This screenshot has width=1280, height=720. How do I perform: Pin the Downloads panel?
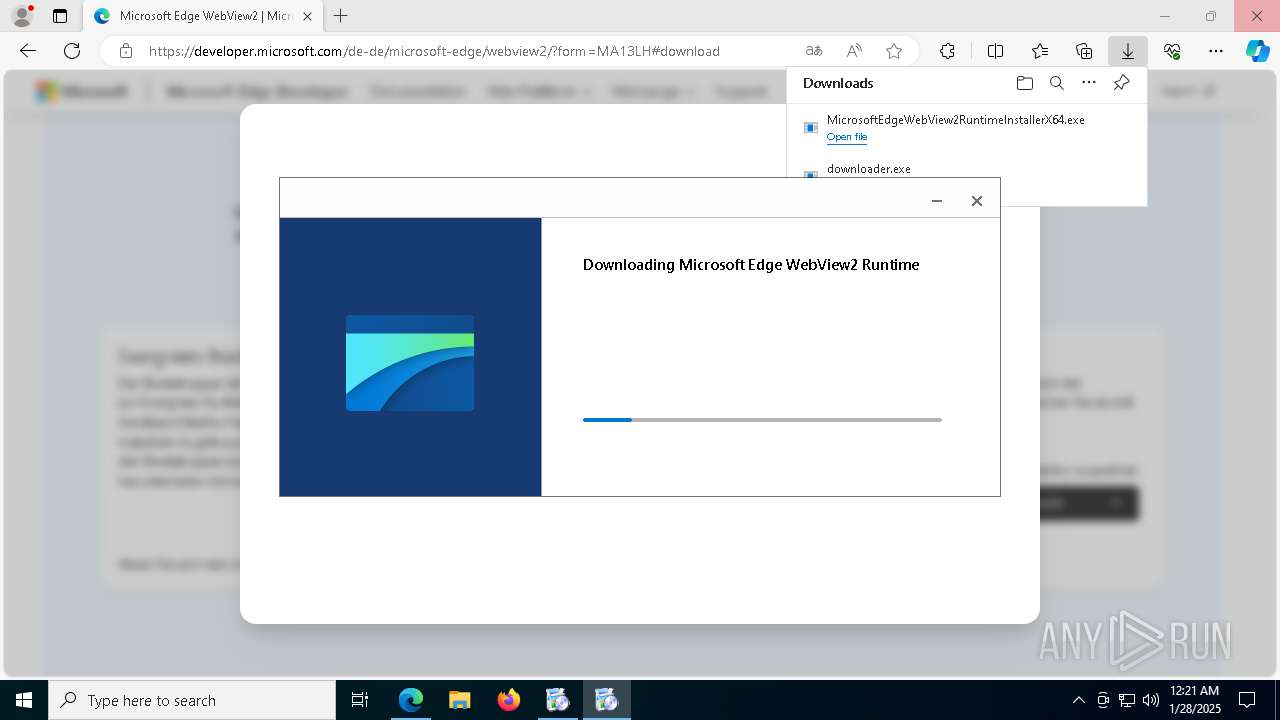pos(1121,83)
